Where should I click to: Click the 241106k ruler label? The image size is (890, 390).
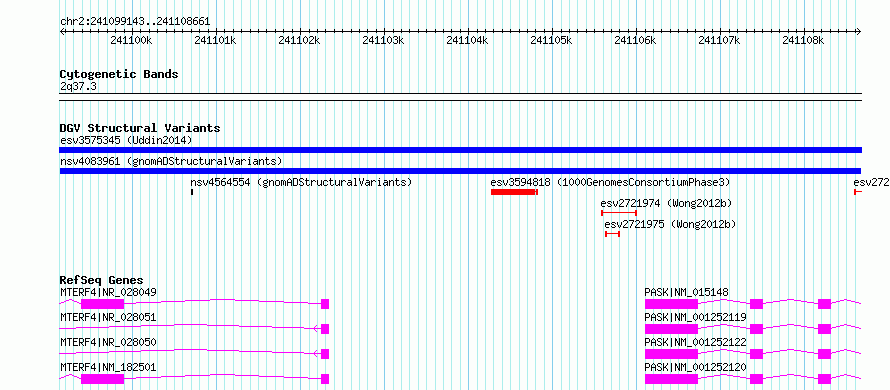pyautogui.click(x=635, y=40)
